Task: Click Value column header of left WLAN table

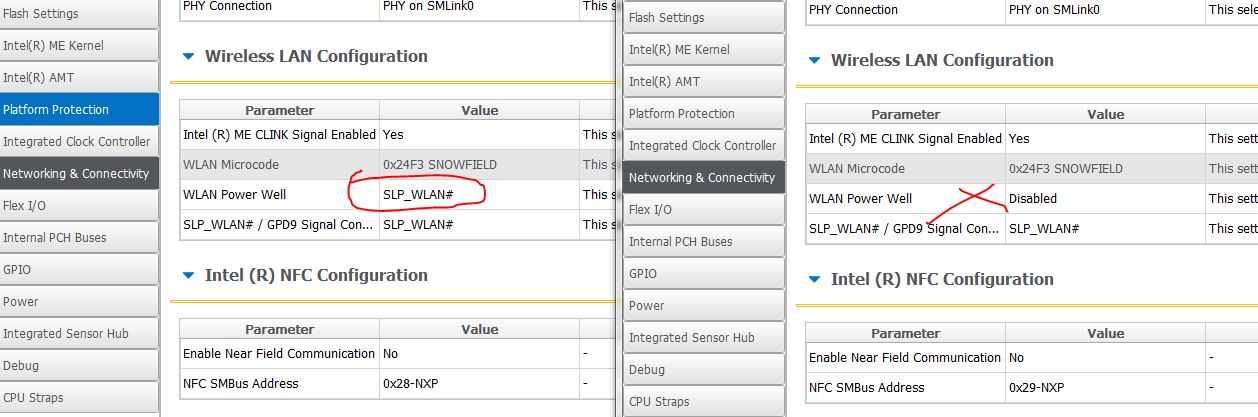Action: pyautogui.click(x=479, y=110)
